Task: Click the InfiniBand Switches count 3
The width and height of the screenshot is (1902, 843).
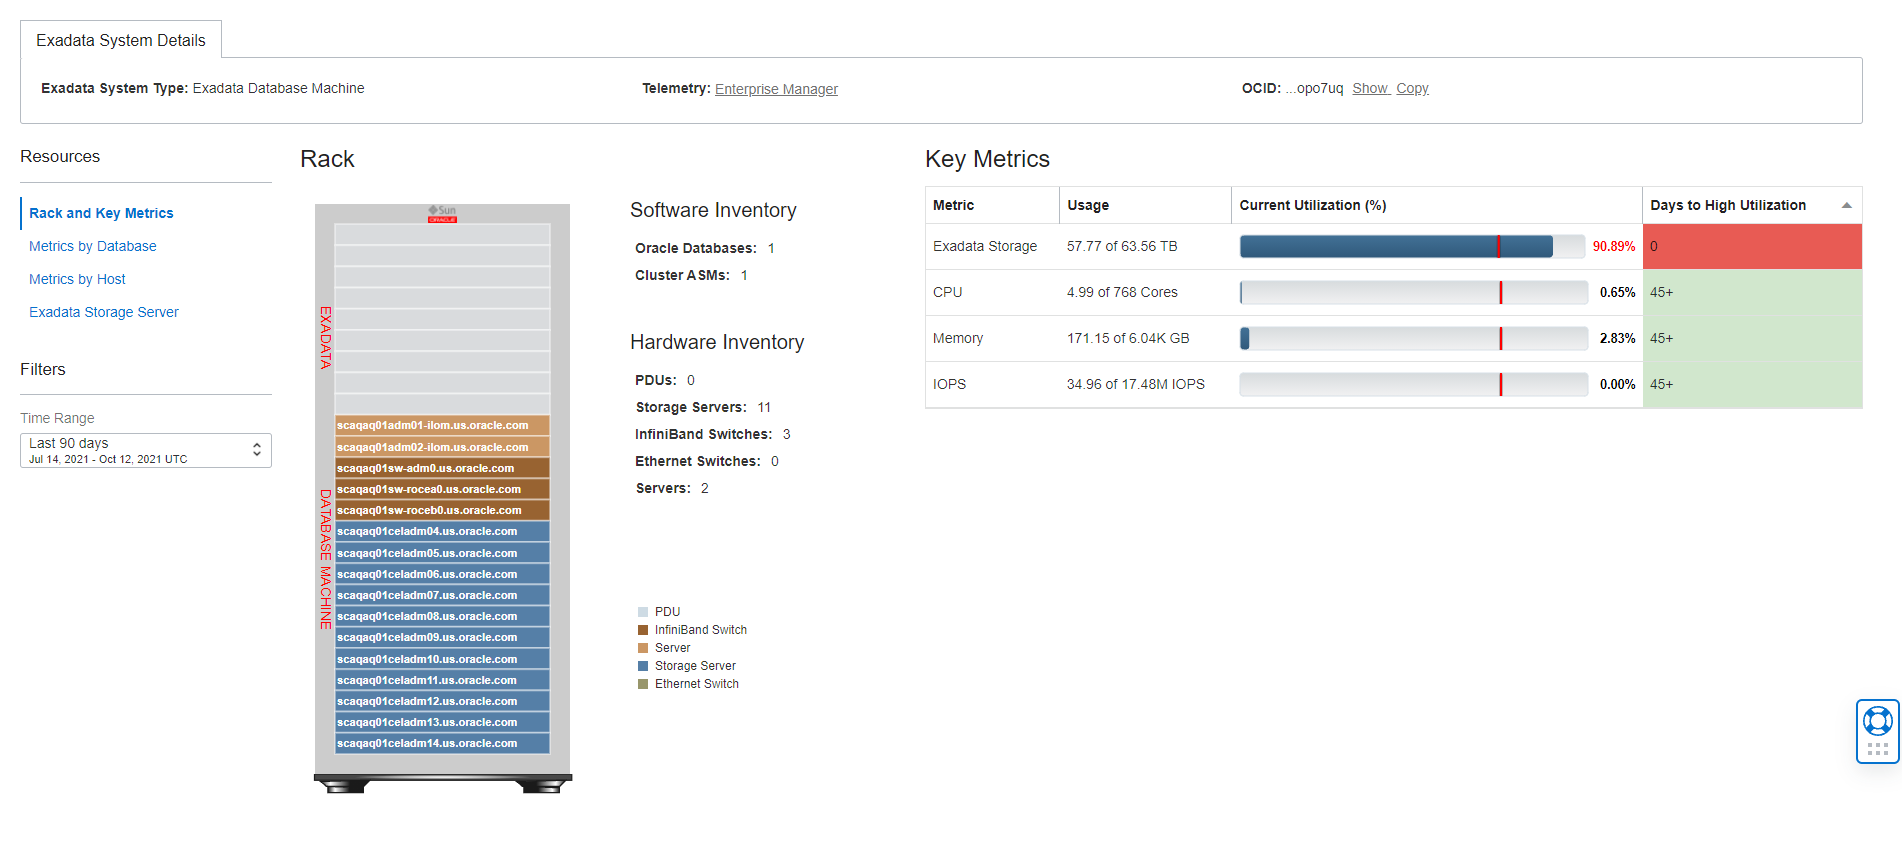Action: point(787,434)
